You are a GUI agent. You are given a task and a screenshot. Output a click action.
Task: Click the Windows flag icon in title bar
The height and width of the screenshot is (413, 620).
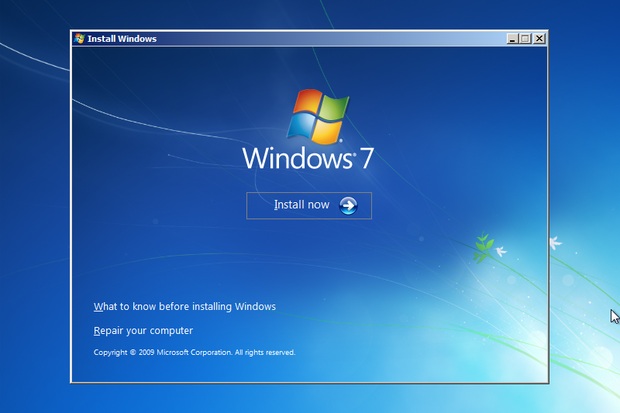79,38
